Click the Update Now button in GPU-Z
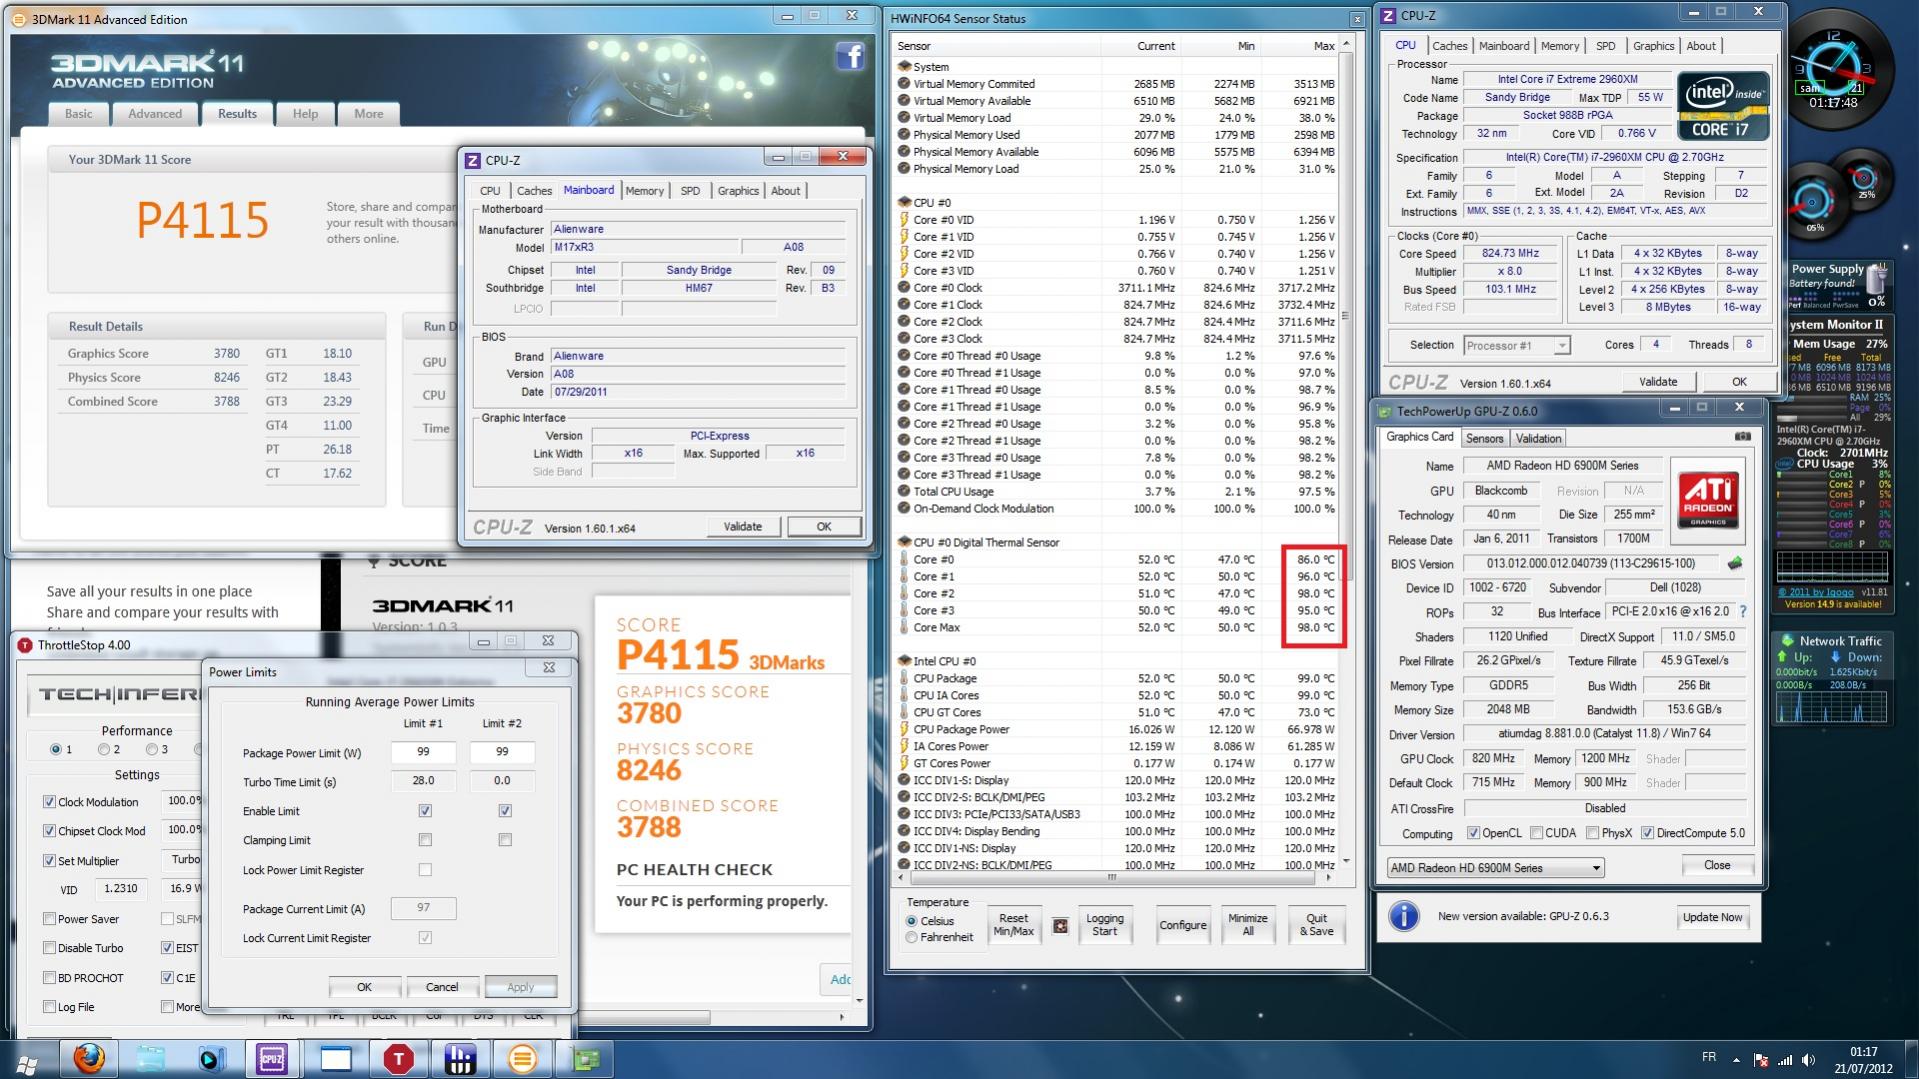Image resolution: width=1919 pixels, height=1079 pixels. click(x=1712, y=917)
